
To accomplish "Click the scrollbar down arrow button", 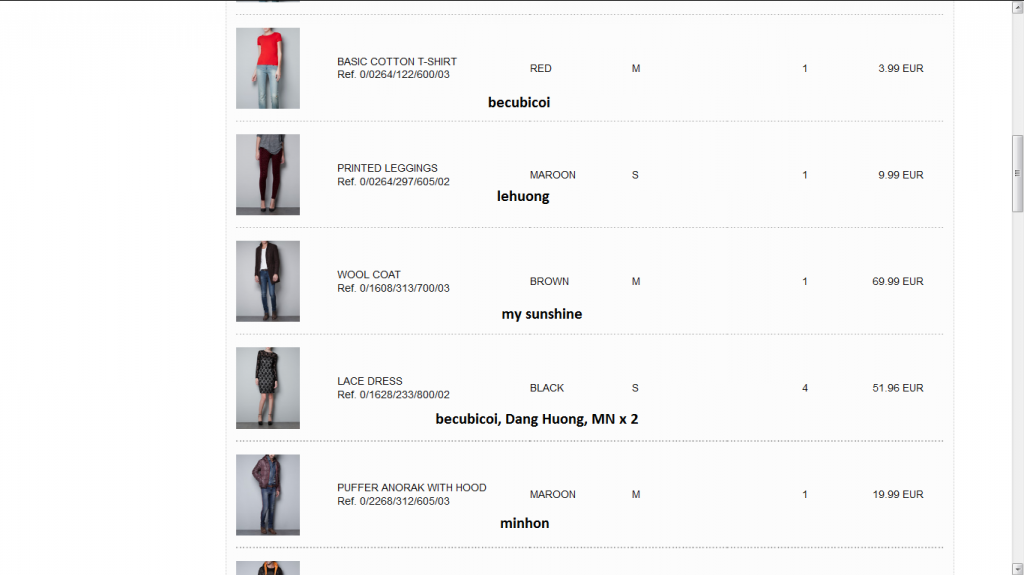I will [1017, 568].
